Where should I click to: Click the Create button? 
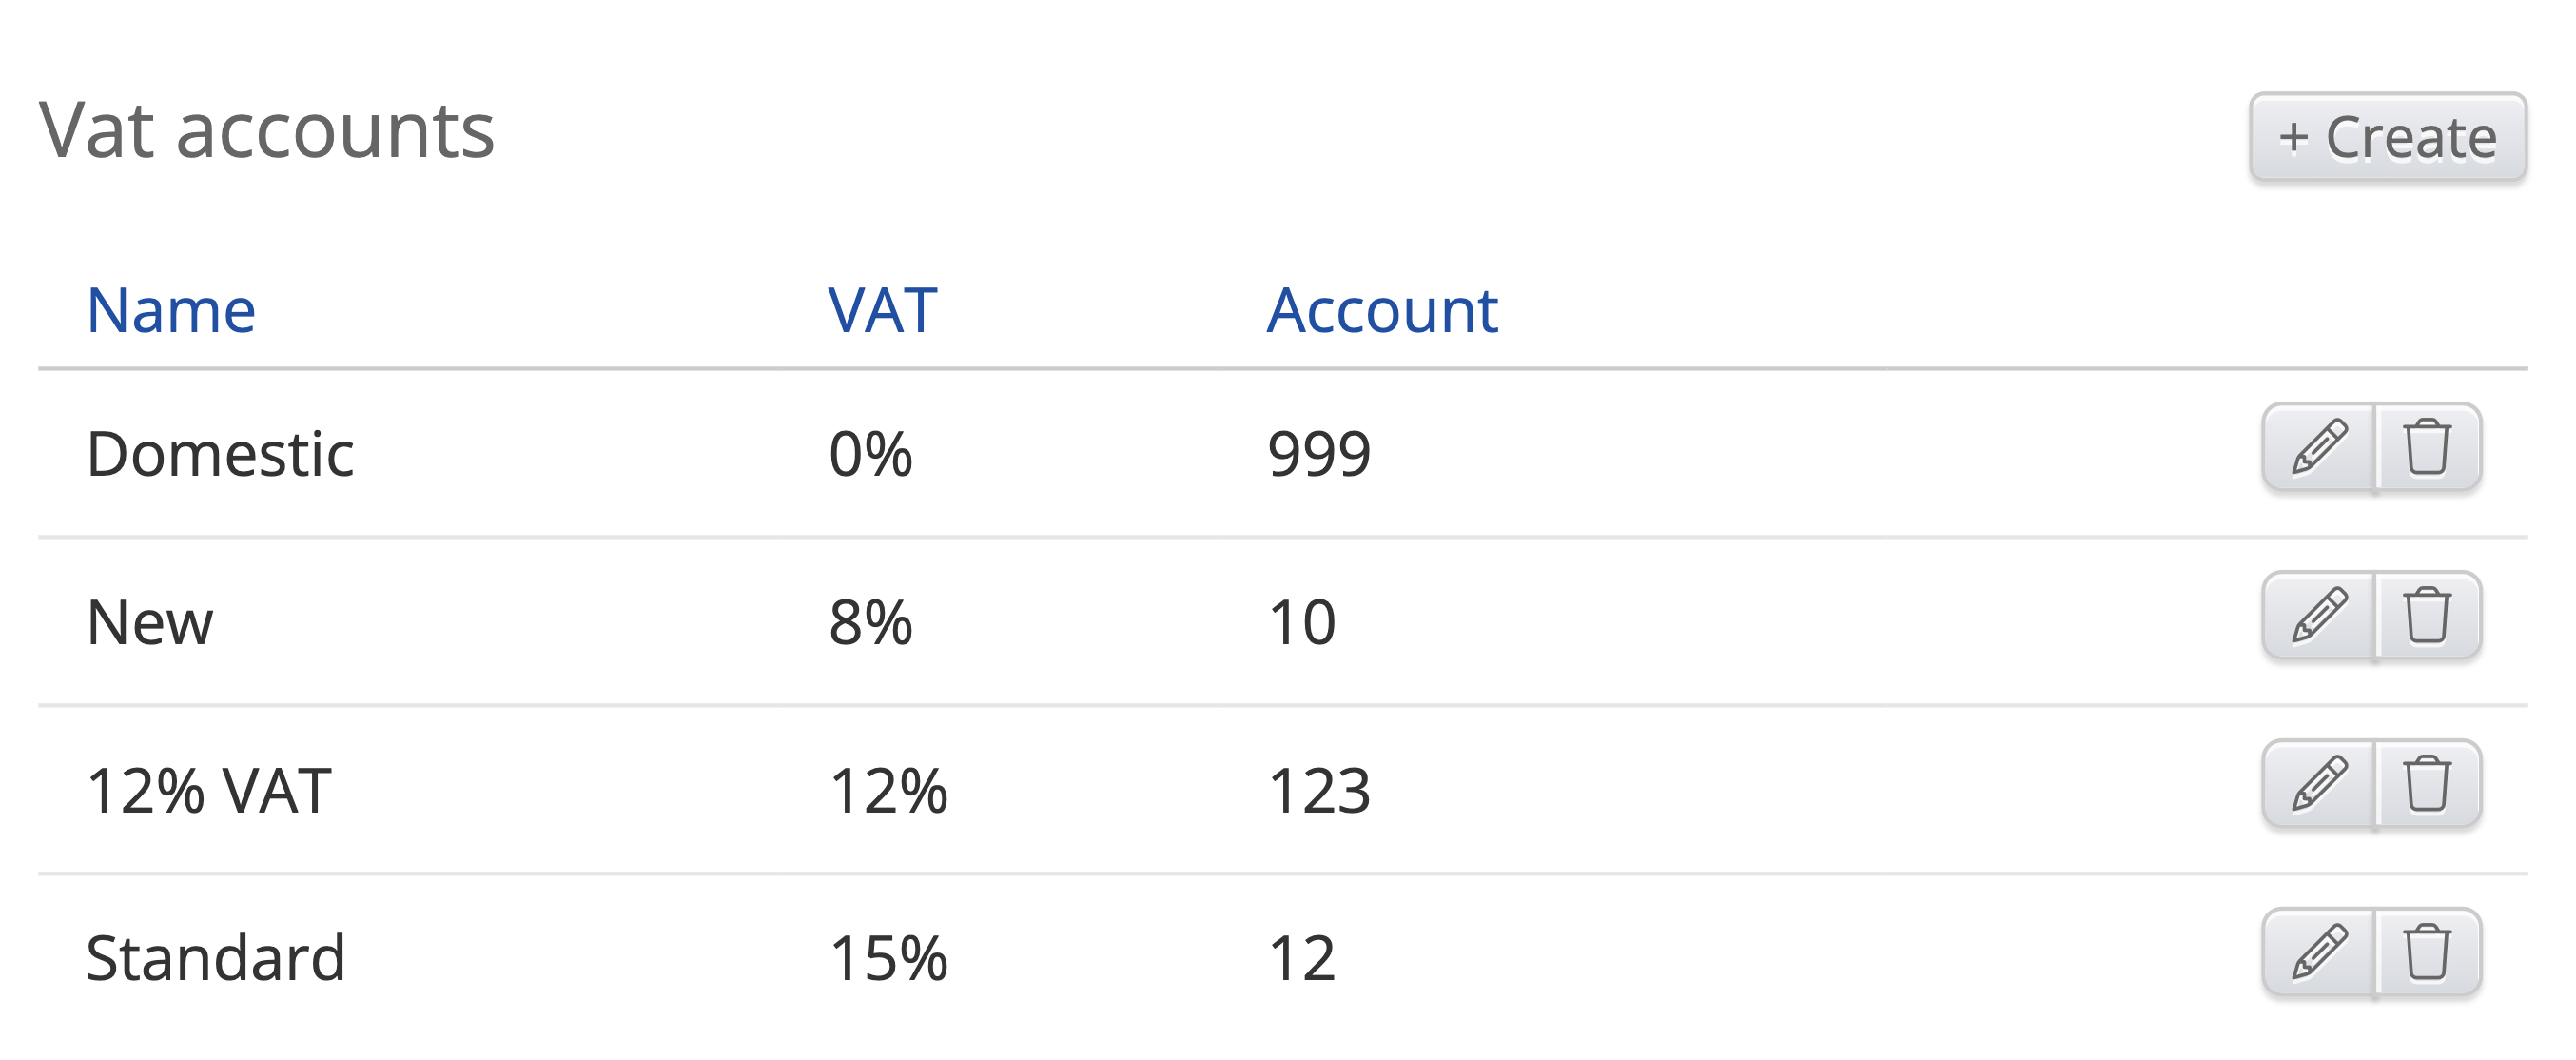[2387, 137]
